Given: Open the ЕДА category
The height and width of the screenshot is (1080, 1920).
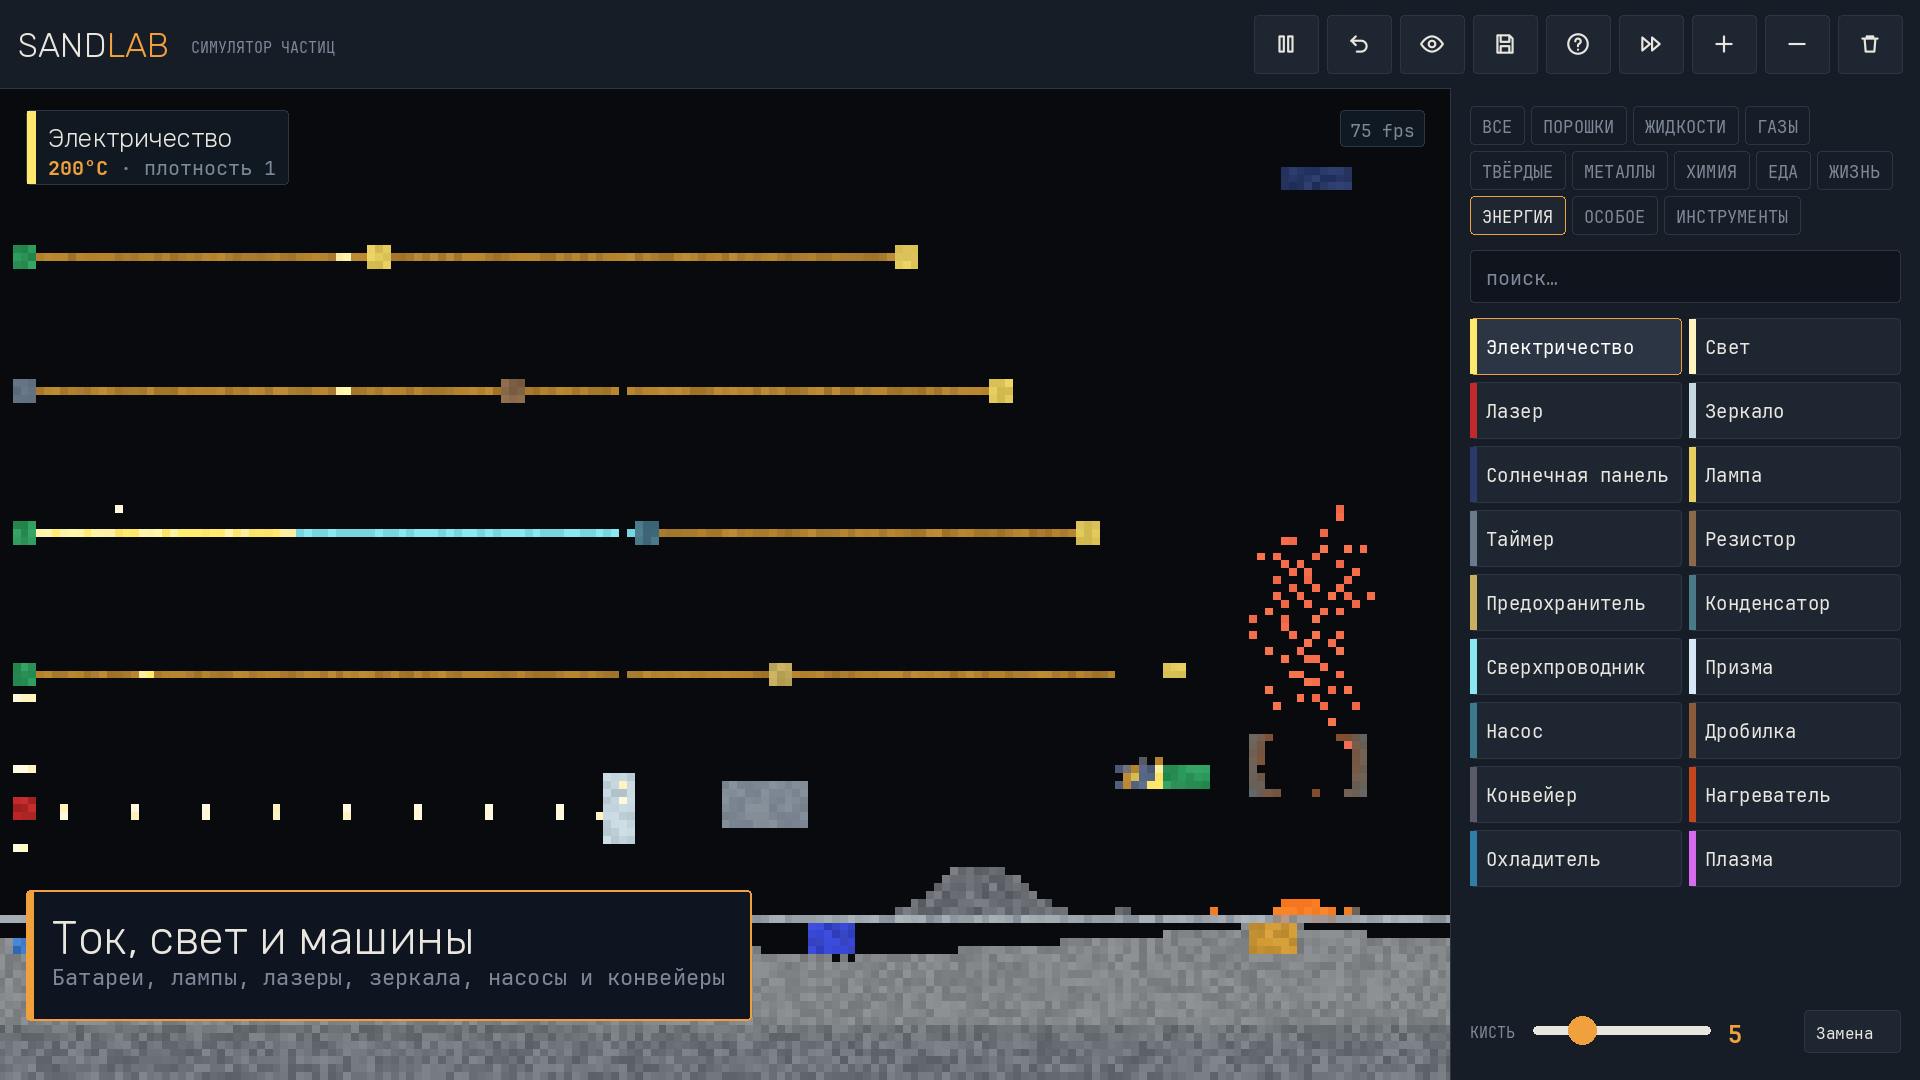Looking at the screenshot, I should [1782, 171].
